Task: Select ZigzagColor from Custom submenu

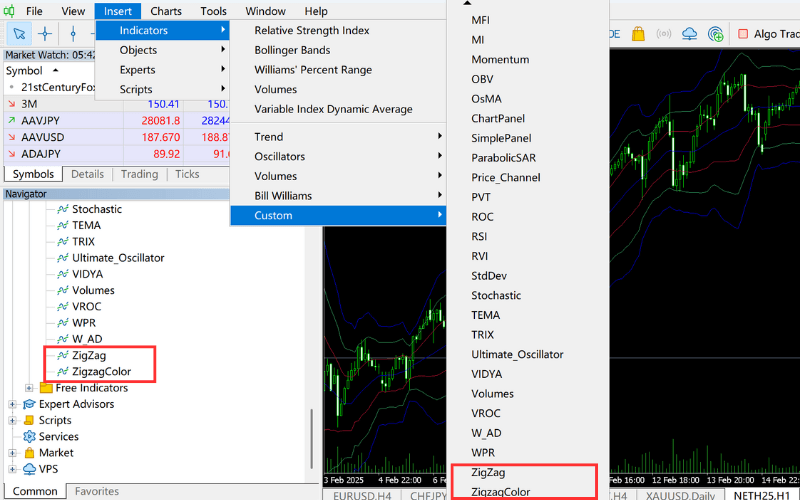Action: (x=501, y=491)
